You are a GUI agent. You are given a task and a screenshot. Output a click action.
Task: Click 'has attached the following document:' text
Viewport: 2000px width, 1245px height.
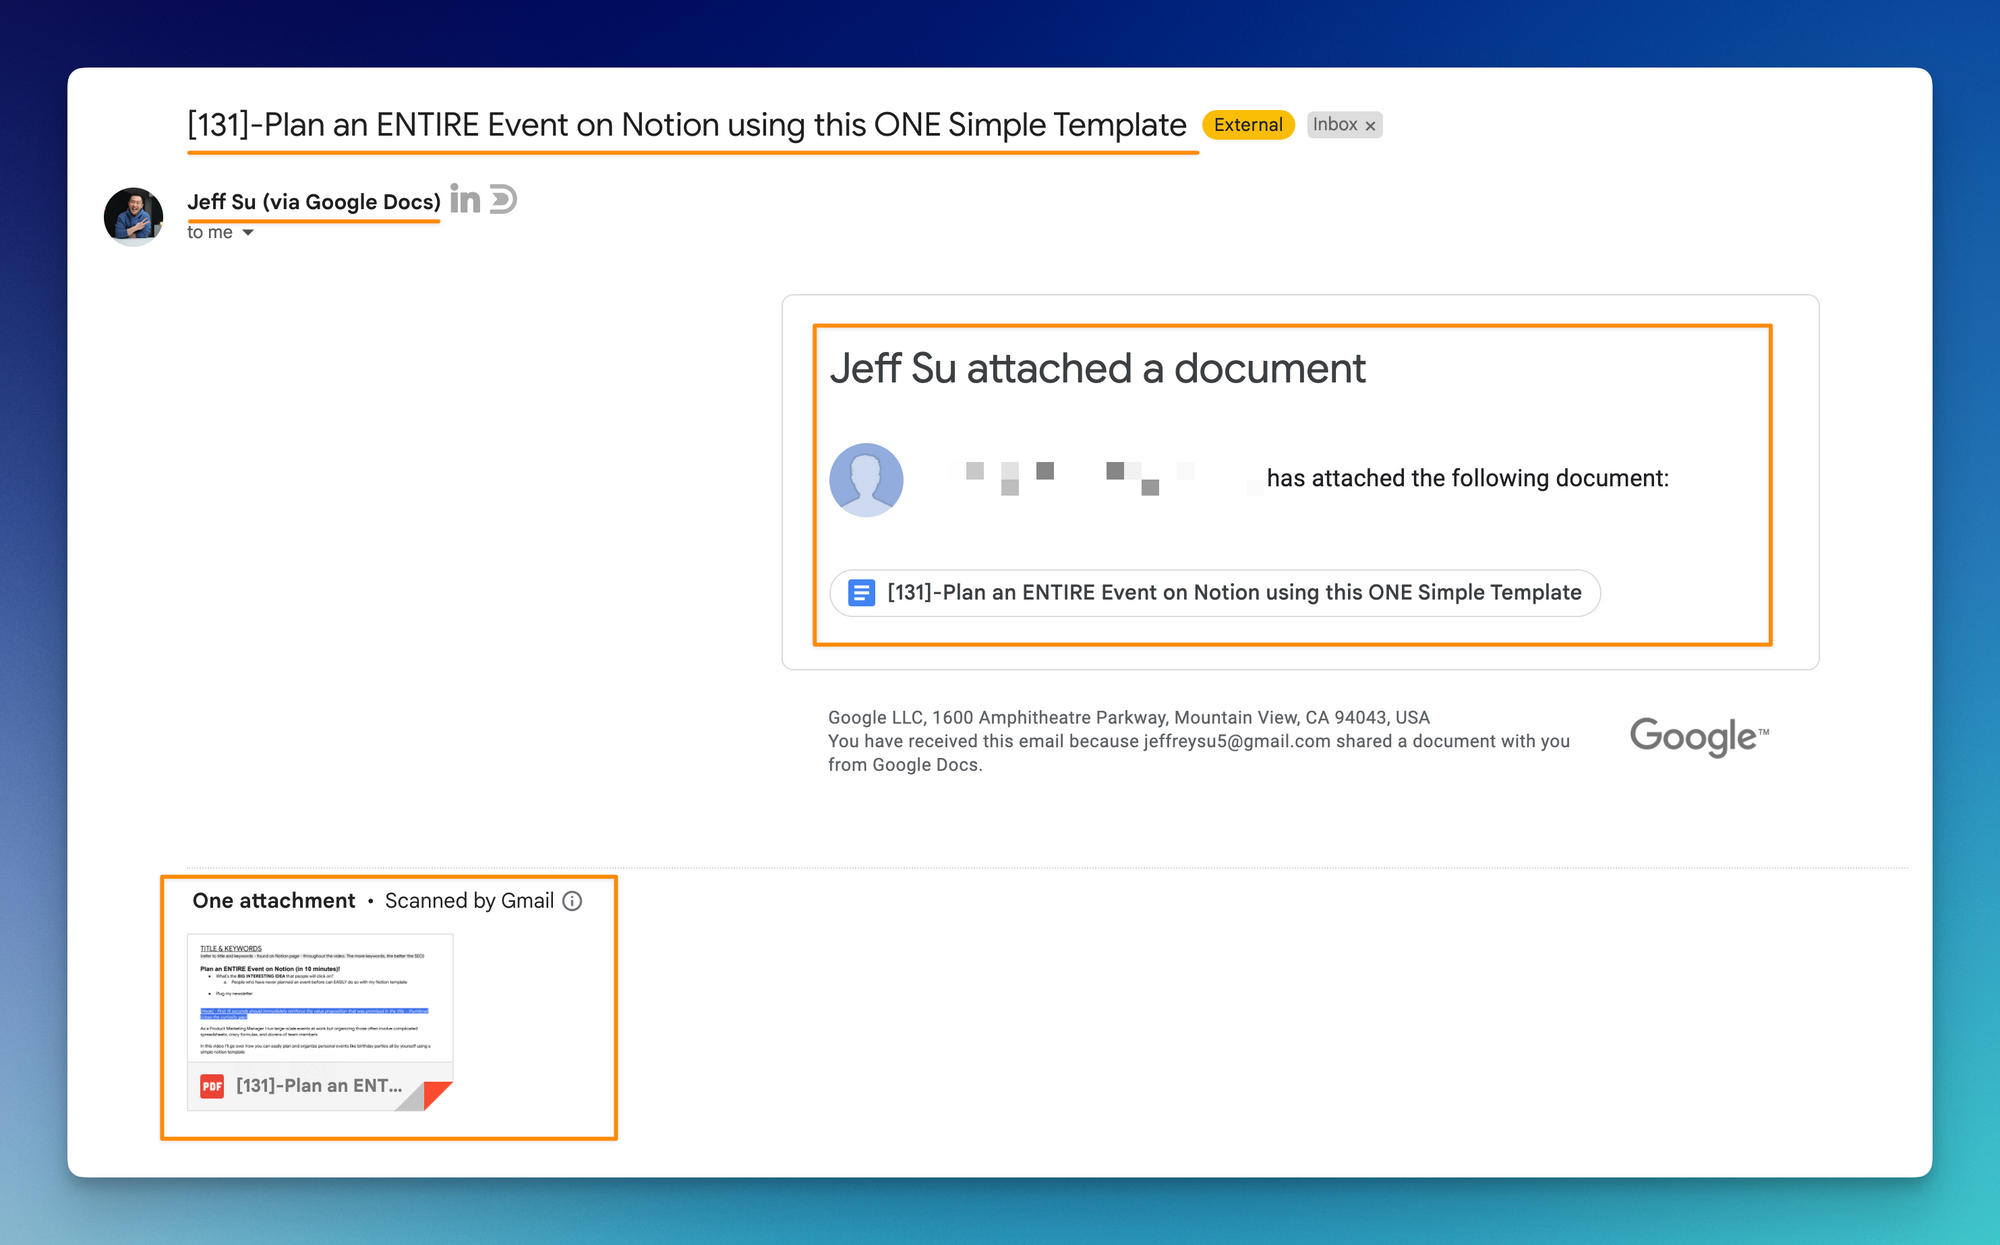(x=1468, y=479)
